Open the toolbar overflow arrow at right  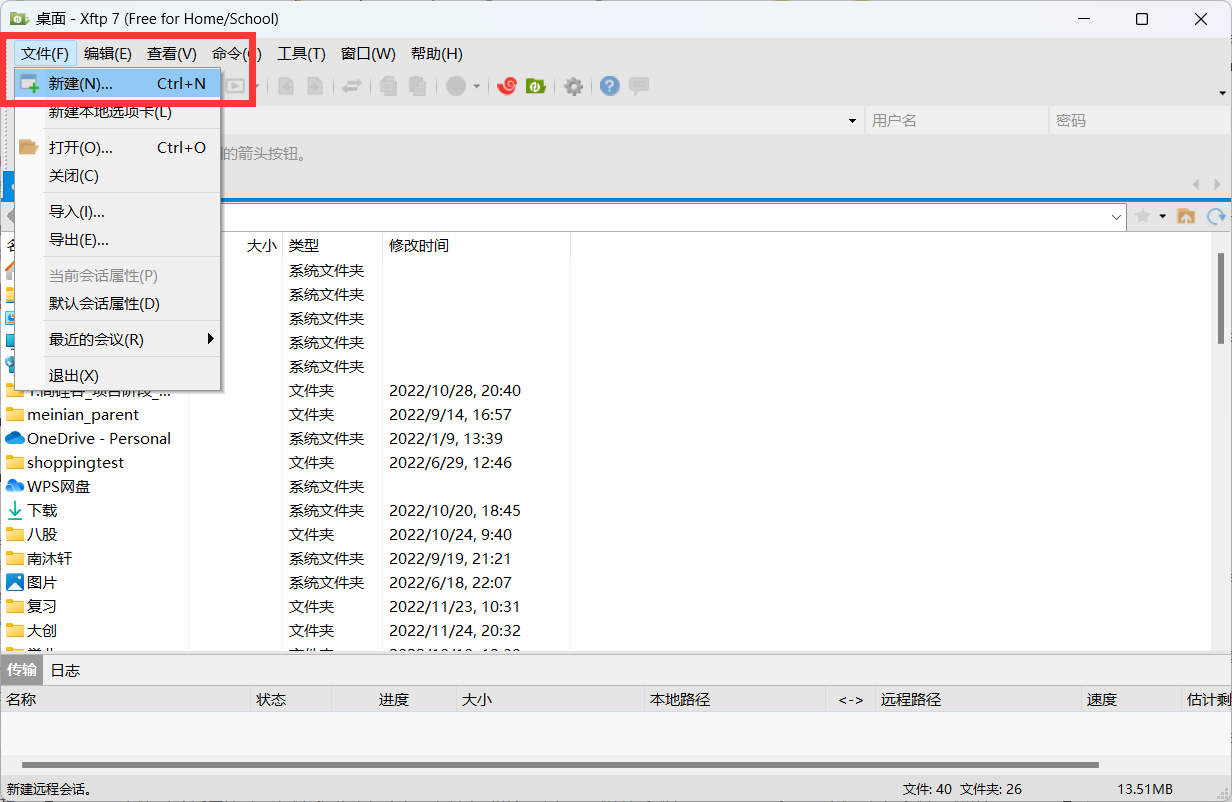tap(1222, 93)
